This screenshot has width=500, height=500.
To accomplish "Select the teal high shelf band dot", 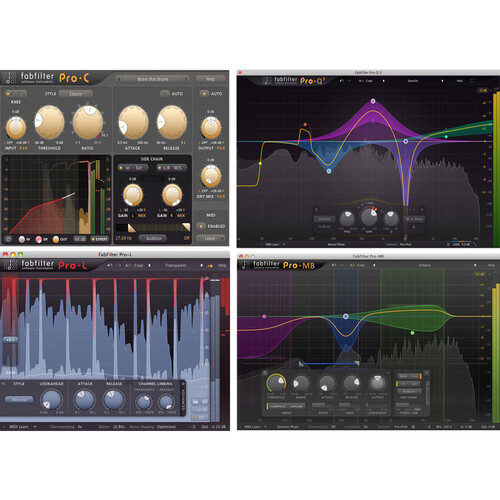I will coord(446,137).
